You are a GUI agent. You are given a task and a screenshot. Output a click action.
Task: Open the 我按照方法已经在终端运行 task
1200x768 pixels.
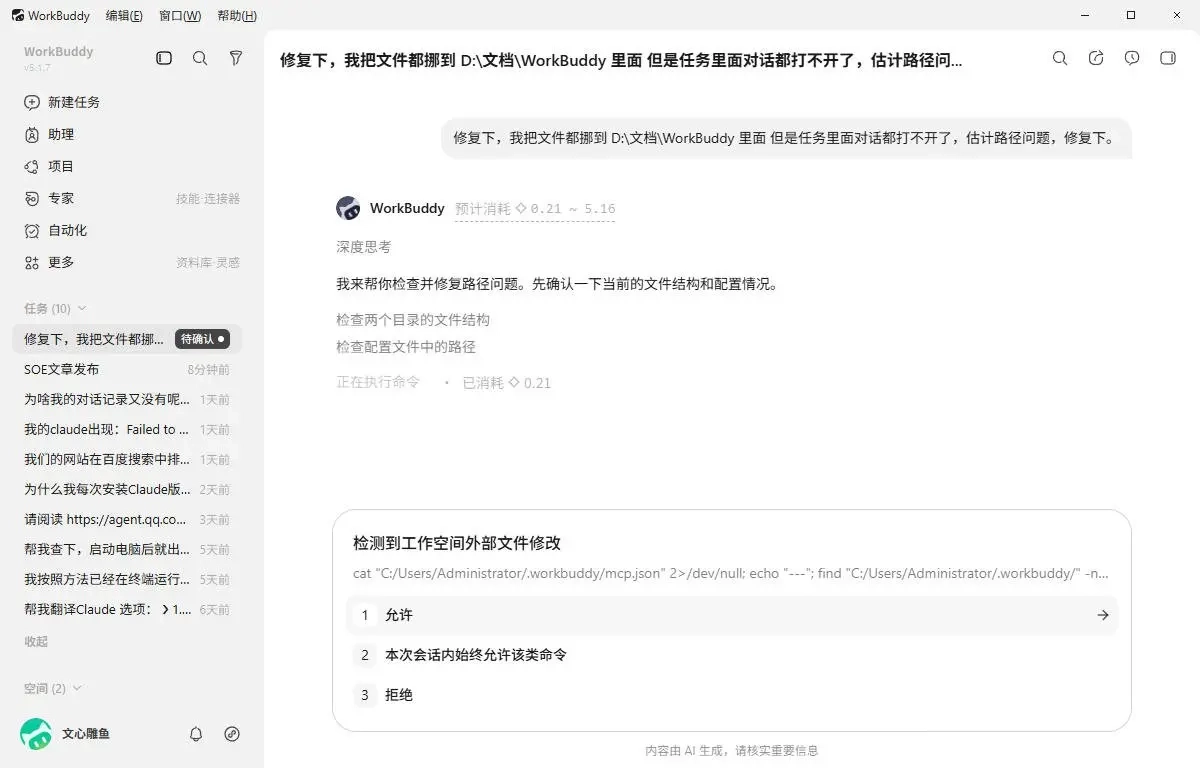(x=127, y=579)
